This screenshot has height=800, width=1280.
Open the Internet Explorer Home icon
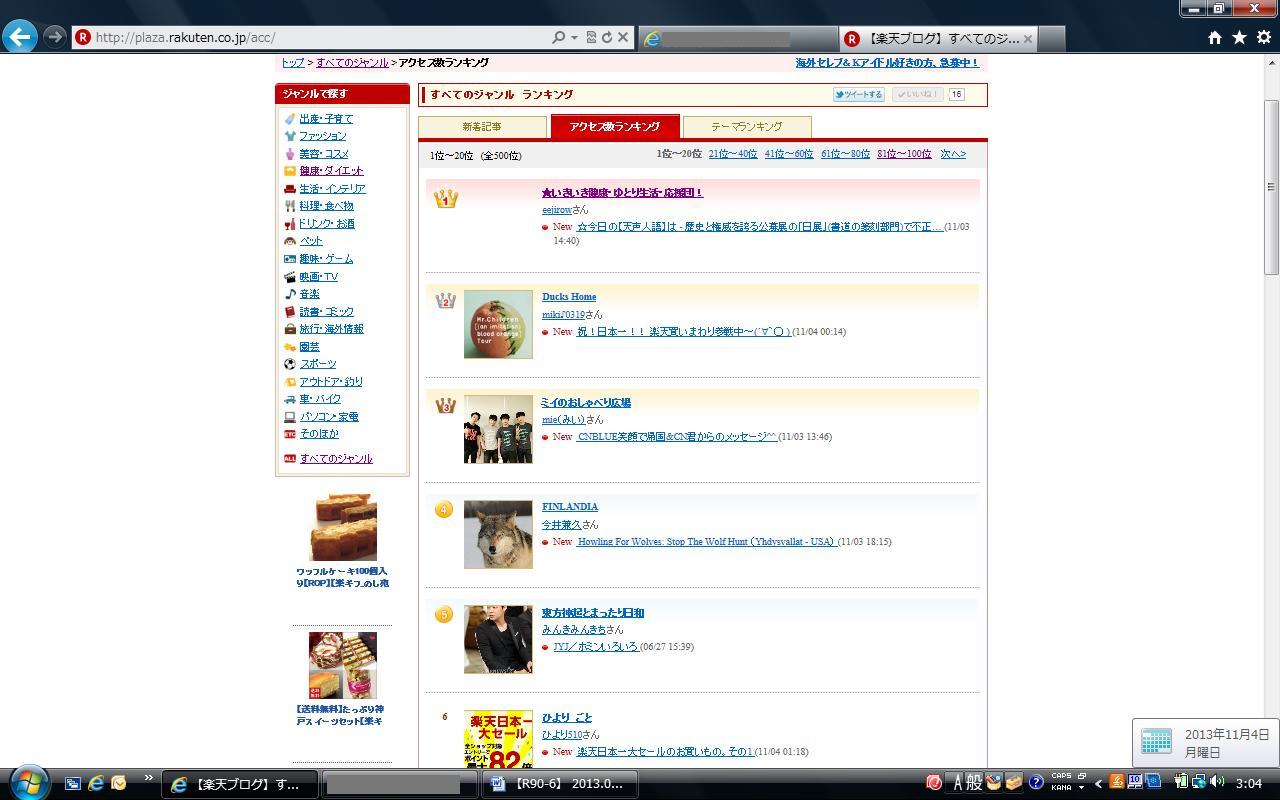pyautogui.click(x=1214, y=38)
